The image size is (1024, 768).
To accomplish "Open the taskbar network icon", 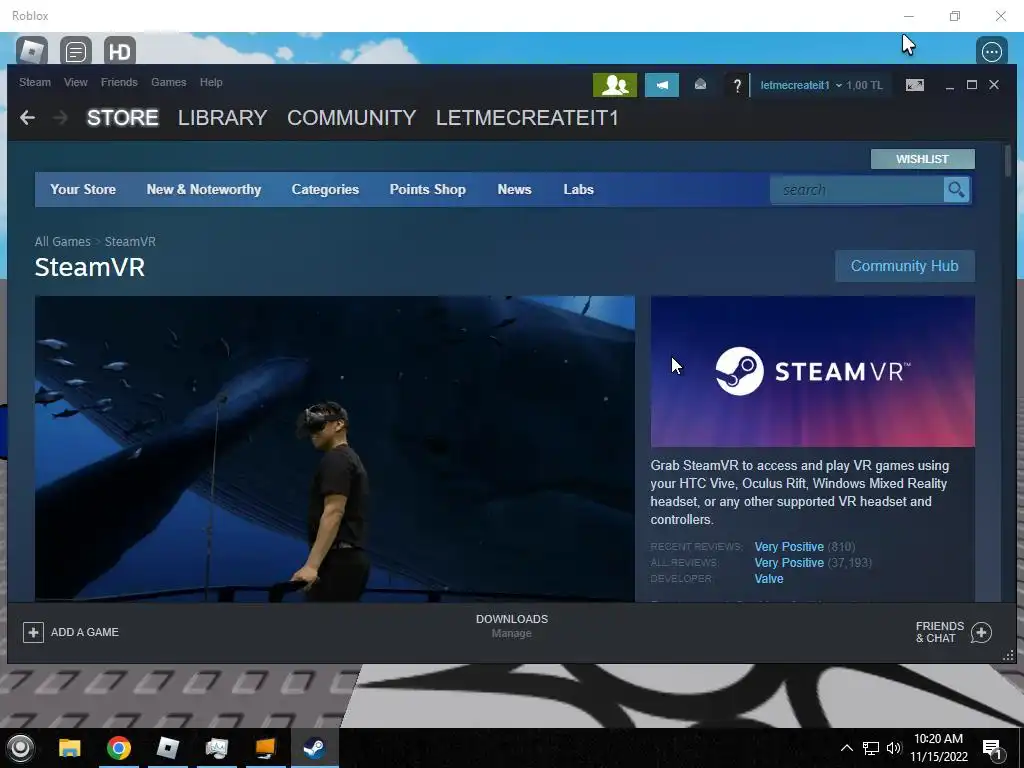I will (x=871, y=748).
